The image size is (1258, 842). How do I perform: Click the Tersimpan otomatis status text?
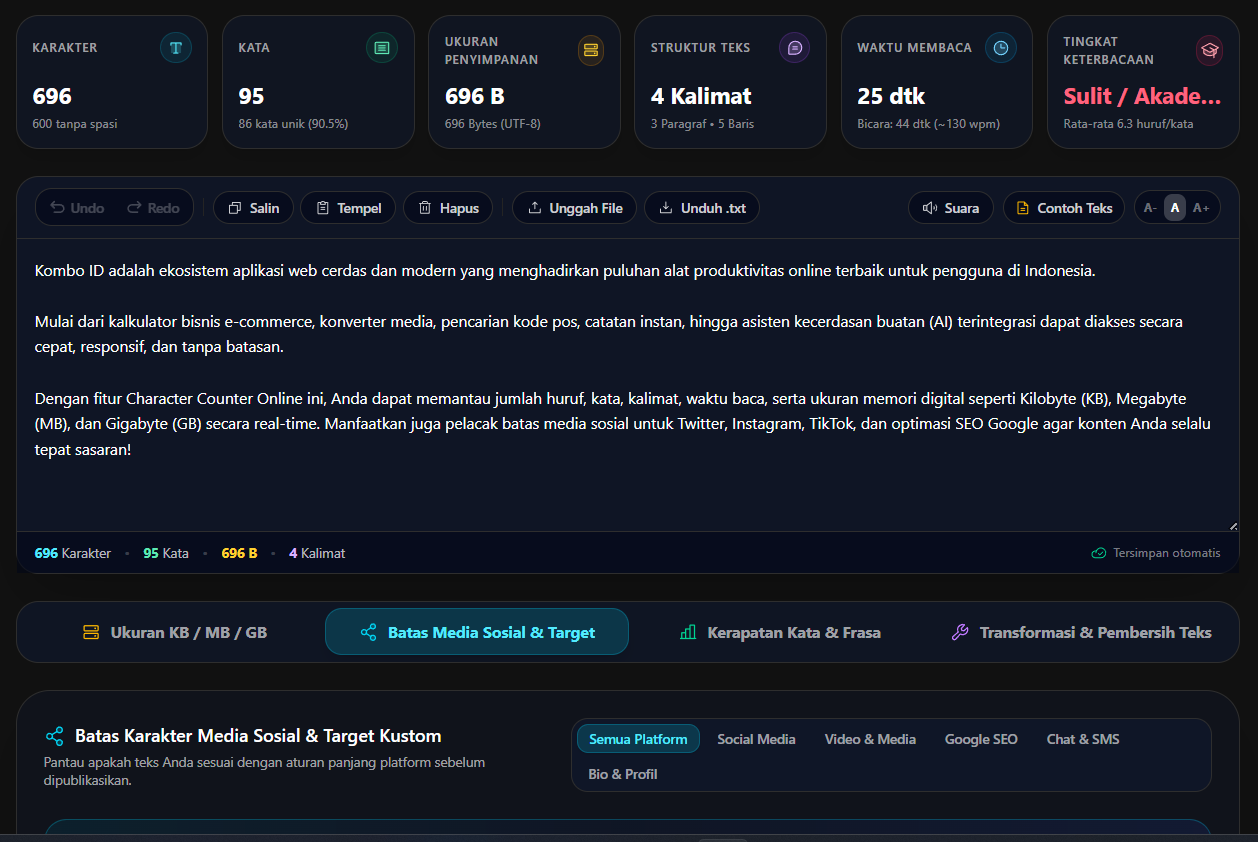point(1166,553)
